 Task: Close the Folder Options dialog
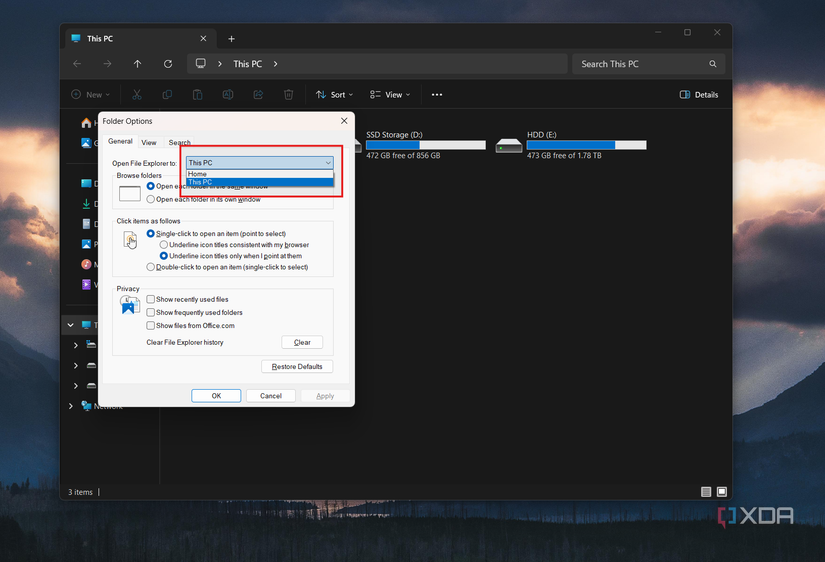click(344, 121)
